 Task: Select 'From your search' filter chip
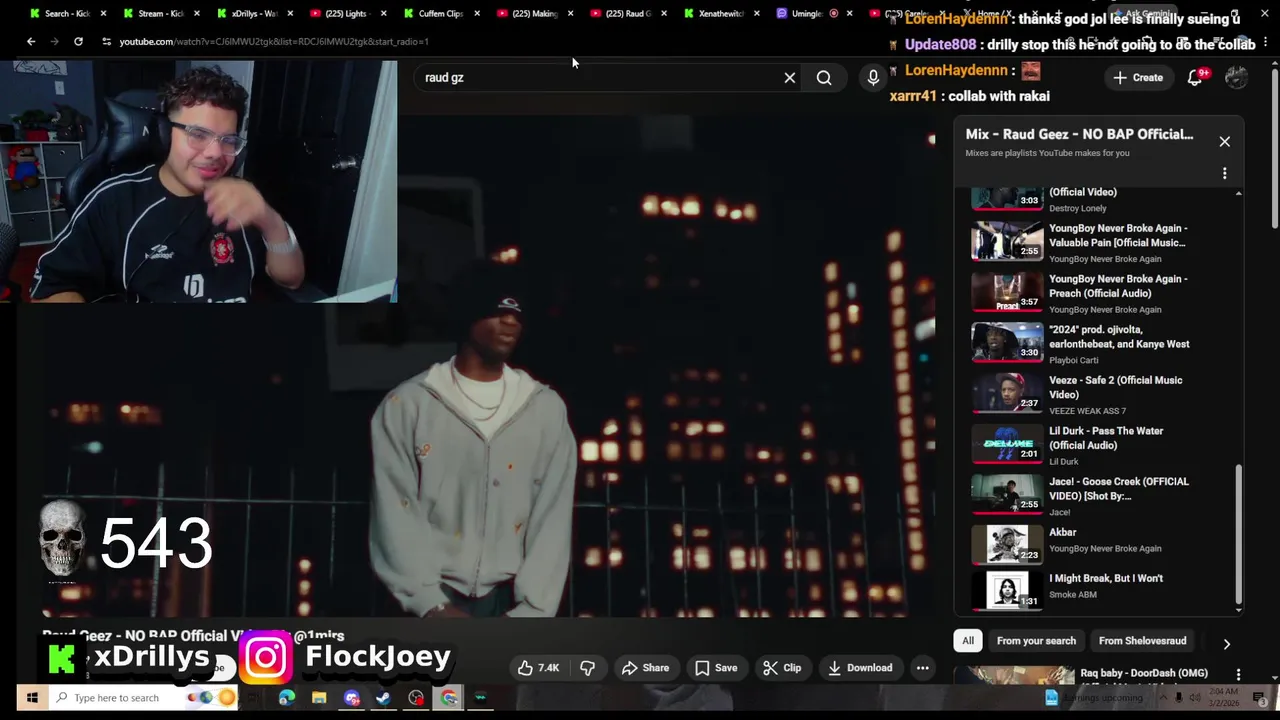click(x=1036, y=641)
